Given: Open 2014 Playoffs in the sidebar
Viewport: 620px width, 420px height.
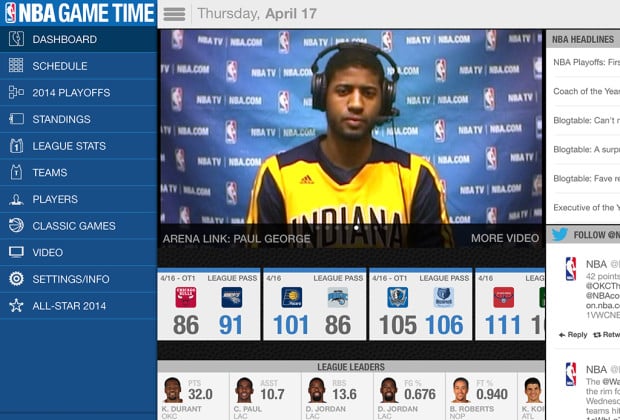Looking at the screenshot, I should coord(78,92).
